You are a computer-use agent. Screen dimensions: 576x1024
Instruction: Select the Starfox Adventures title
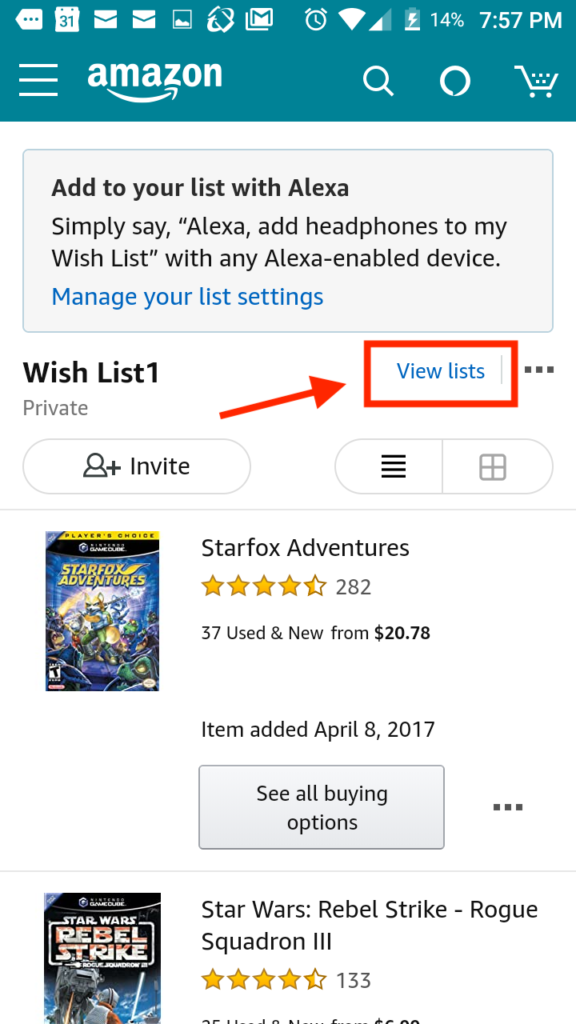tap(304, 547)
